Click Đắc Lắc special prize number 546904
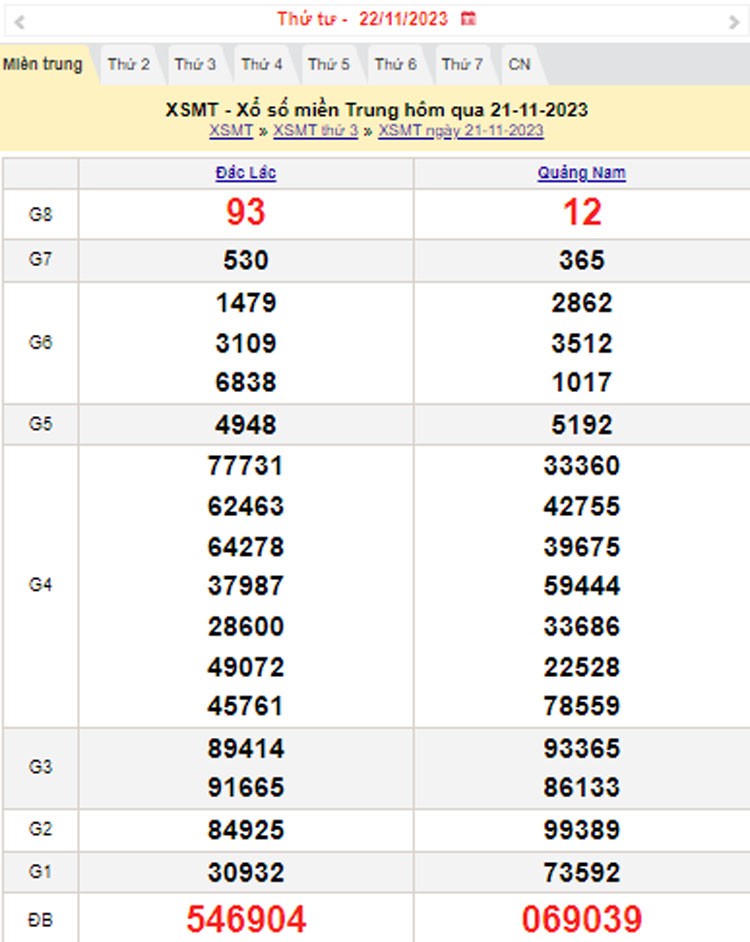Screen dimensions: 750x942 (246, 918)
